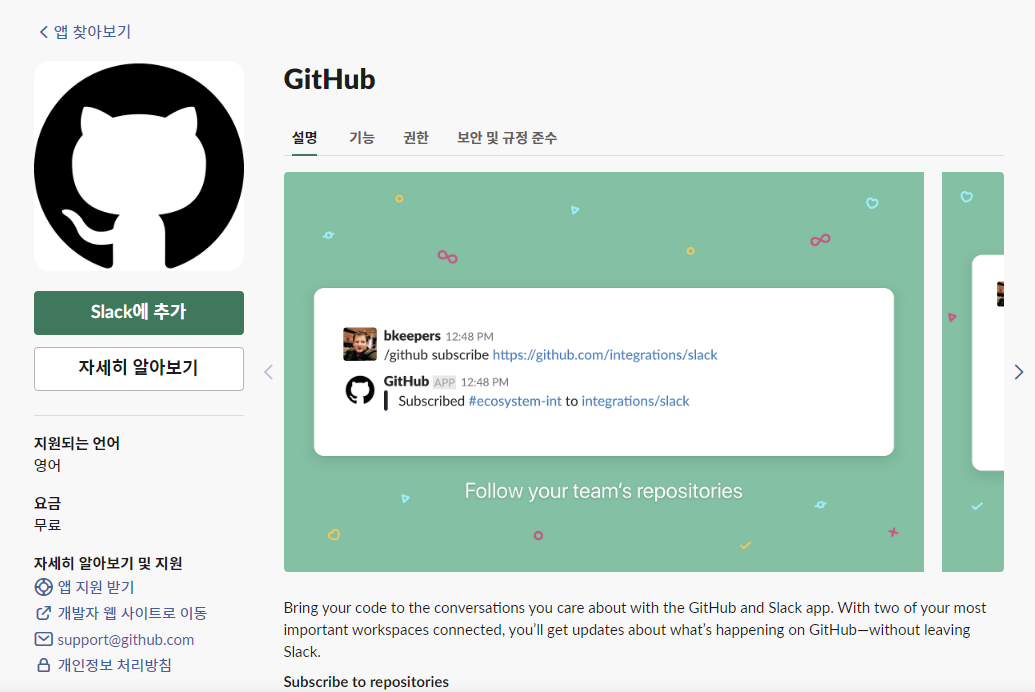Image resolution: width=1035 pixels, height=692 pixels.
Task: Click the lifebuoy icon for 앱 지원 받기
Action: [44, 587]
